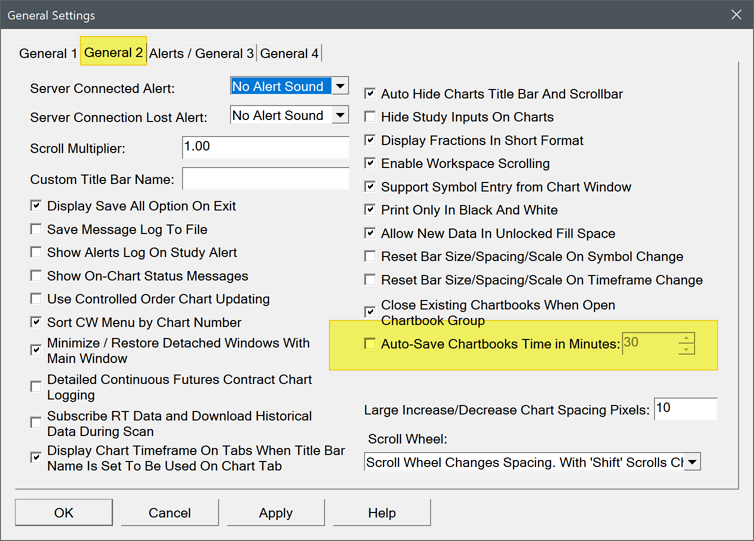Click Large Increase/Decrease Chart Spacing Pixels field
754x541 pixels.
686,409
